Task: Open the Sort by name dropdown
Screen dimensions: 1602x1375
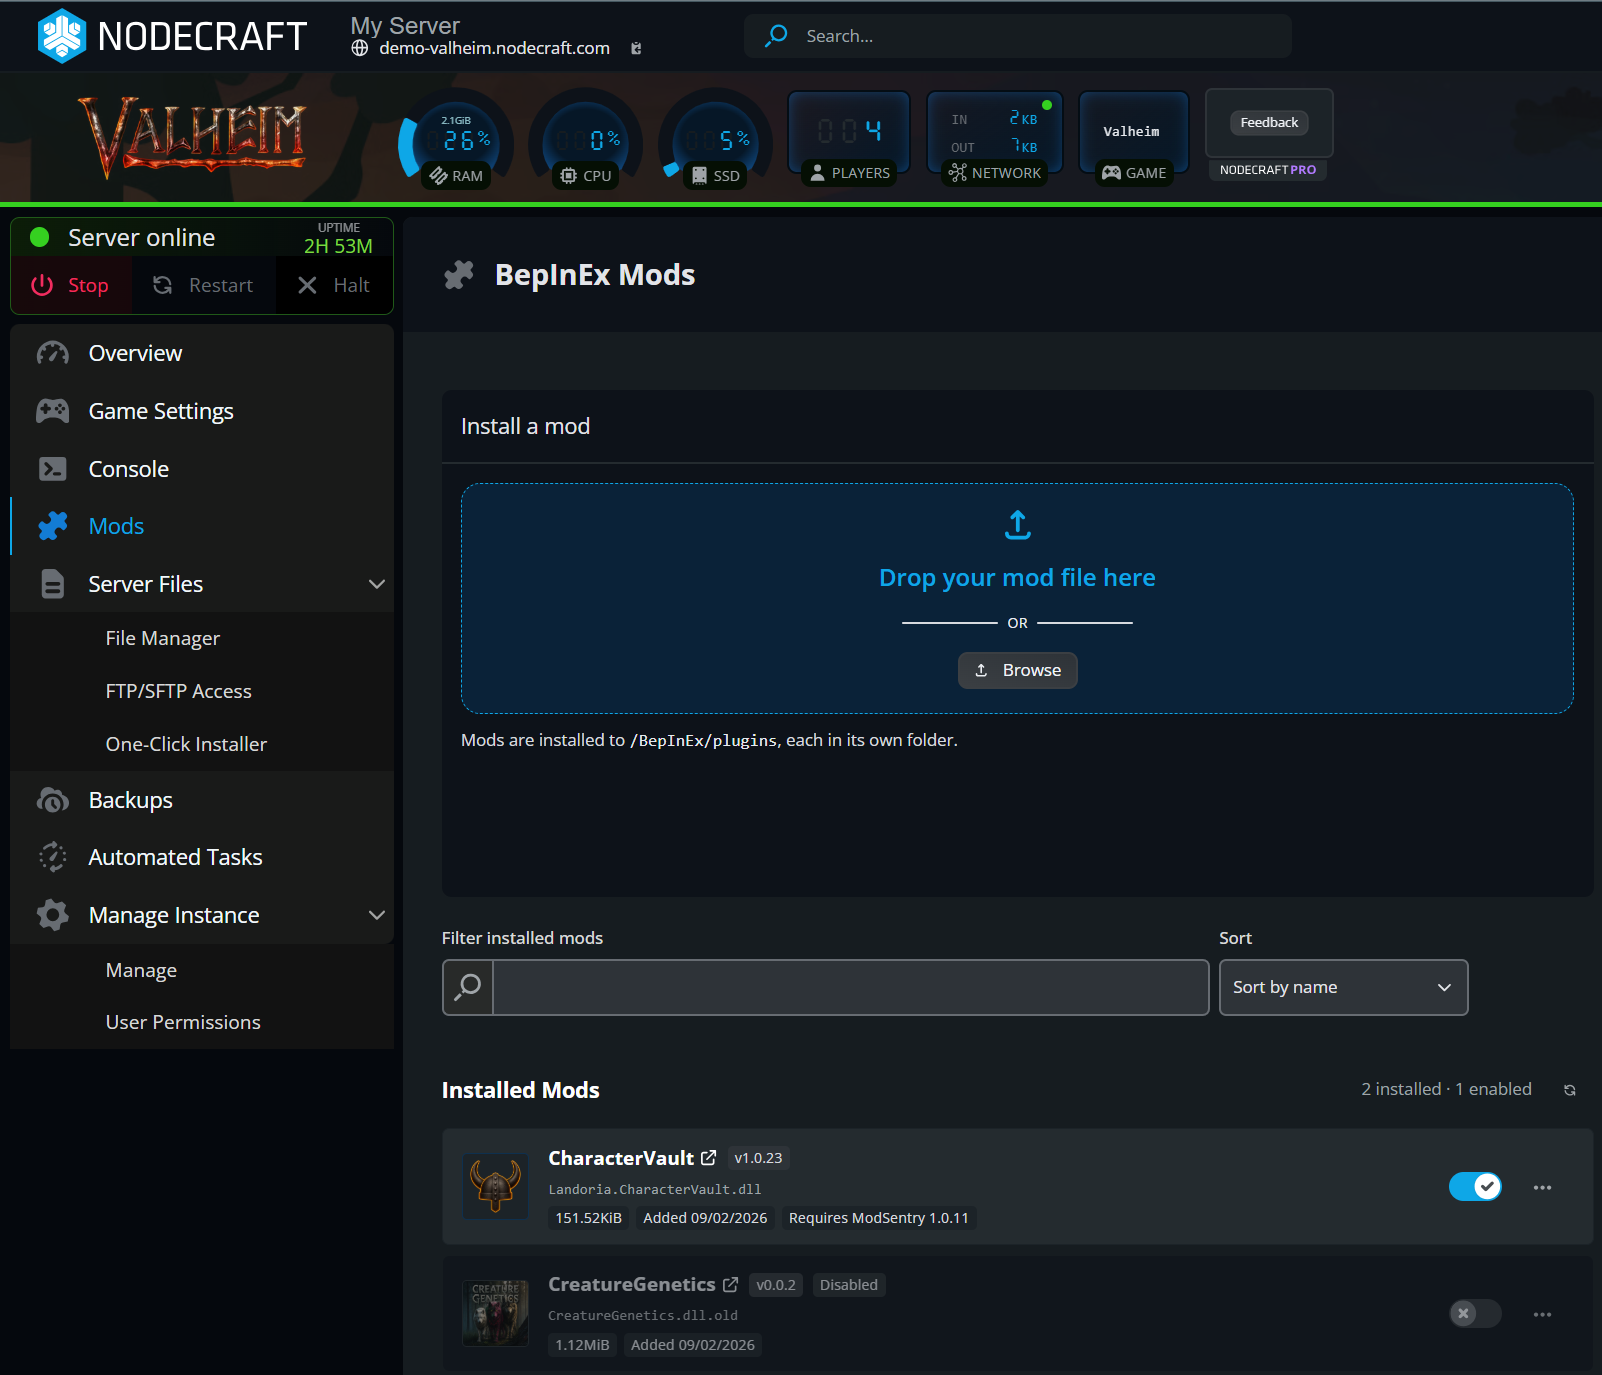Action: pyautogui.click(x=1343, y=987)
